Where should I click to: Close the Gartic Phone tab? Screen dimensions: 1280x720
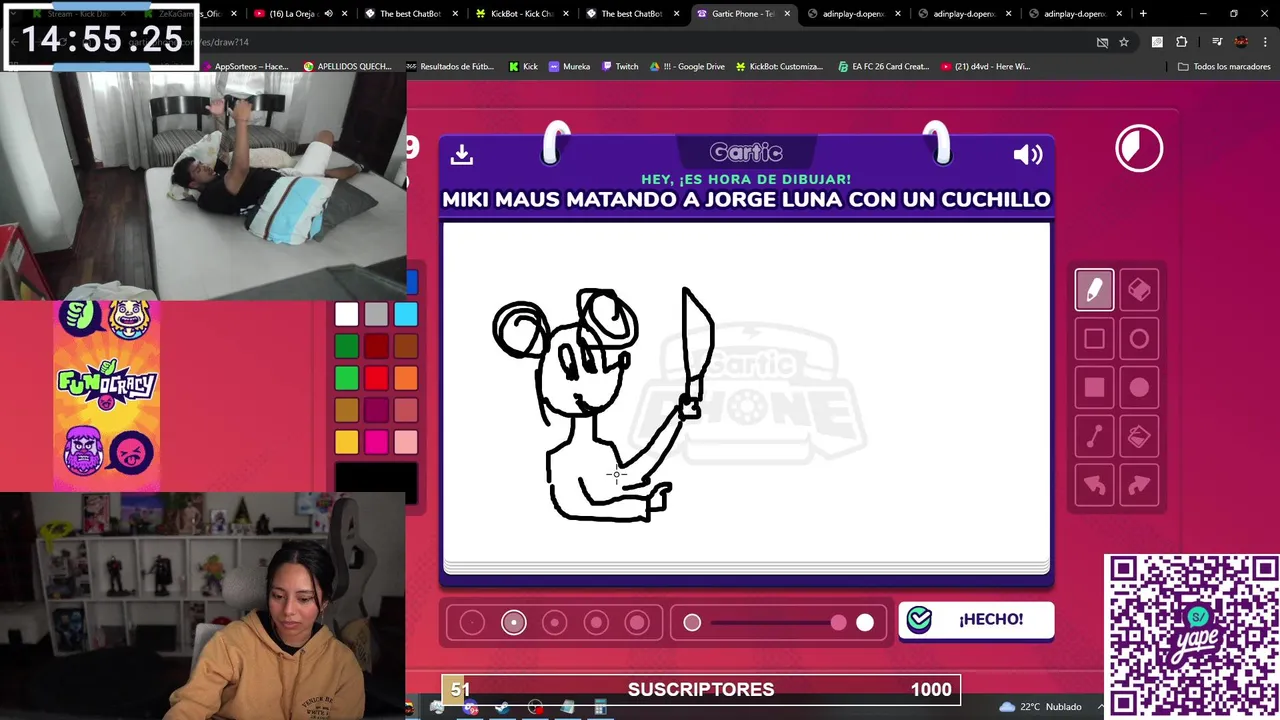787,14
